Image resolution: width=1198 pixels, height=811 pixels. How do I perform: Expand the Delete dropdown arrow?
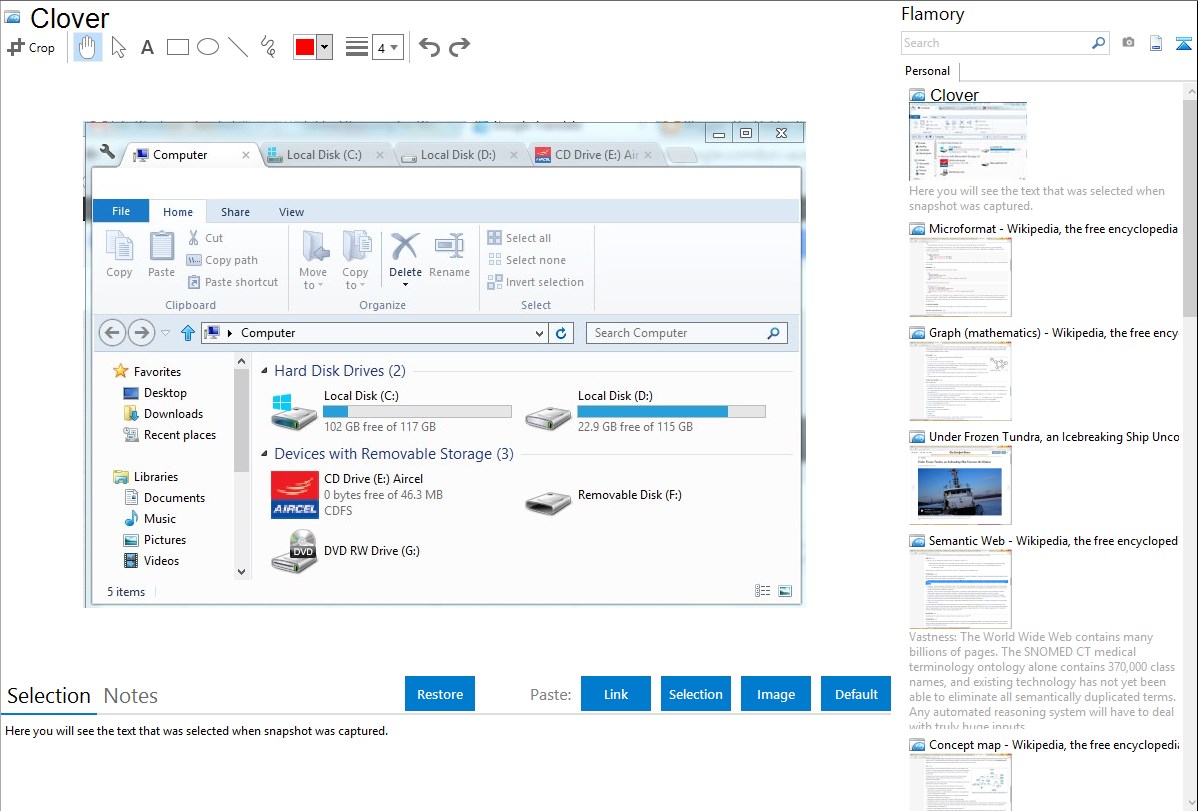[x=405, y=285]
